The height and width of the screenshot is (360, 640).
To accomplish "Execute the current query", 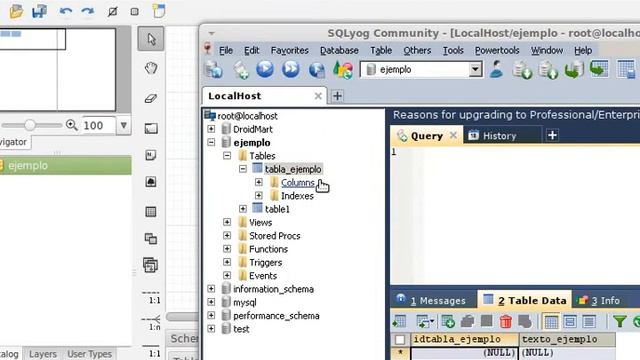I will click(x=265, y=69).
